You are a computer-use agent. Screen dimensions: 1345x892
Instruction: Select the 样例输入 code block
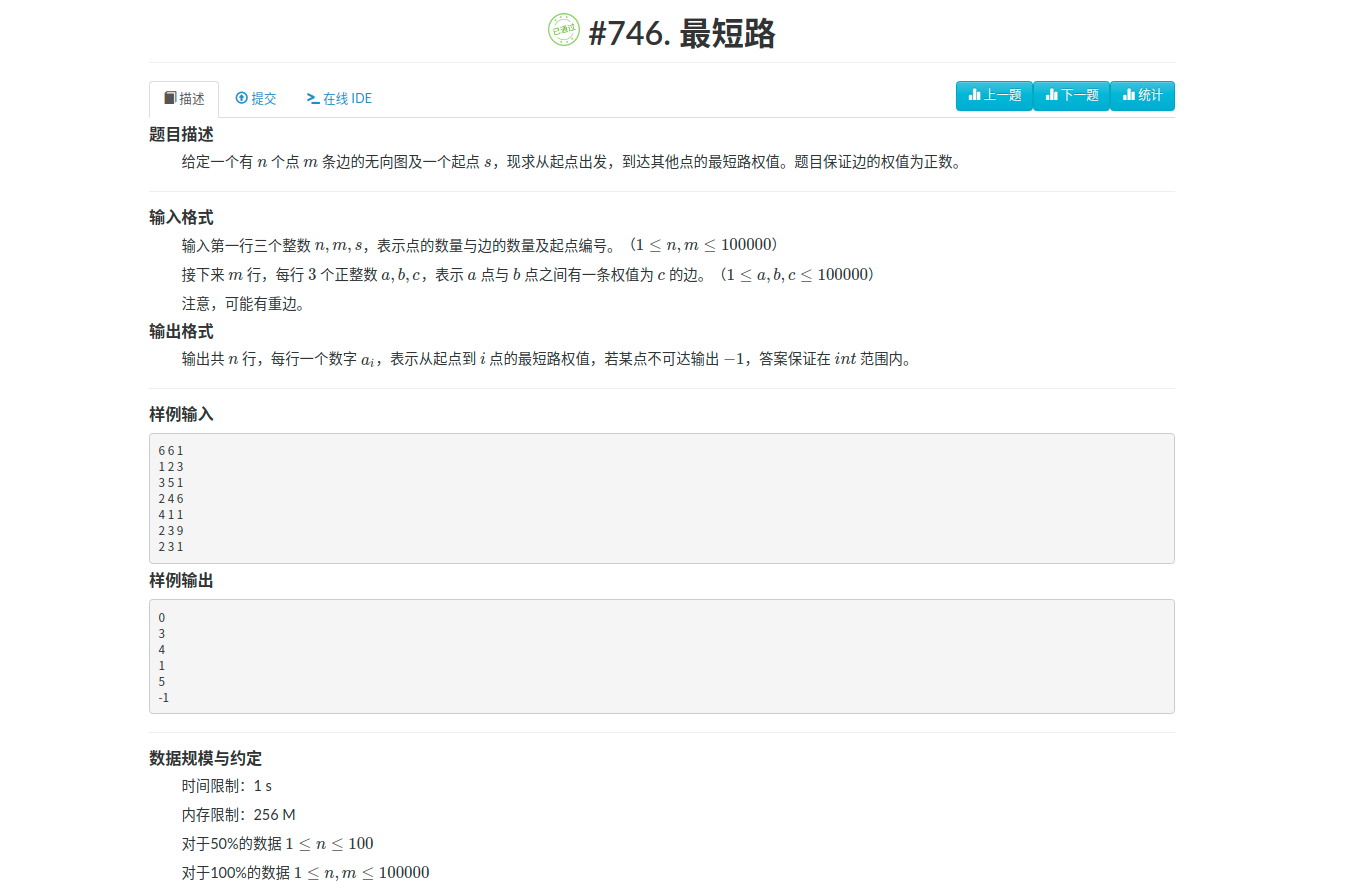[661, 497]
